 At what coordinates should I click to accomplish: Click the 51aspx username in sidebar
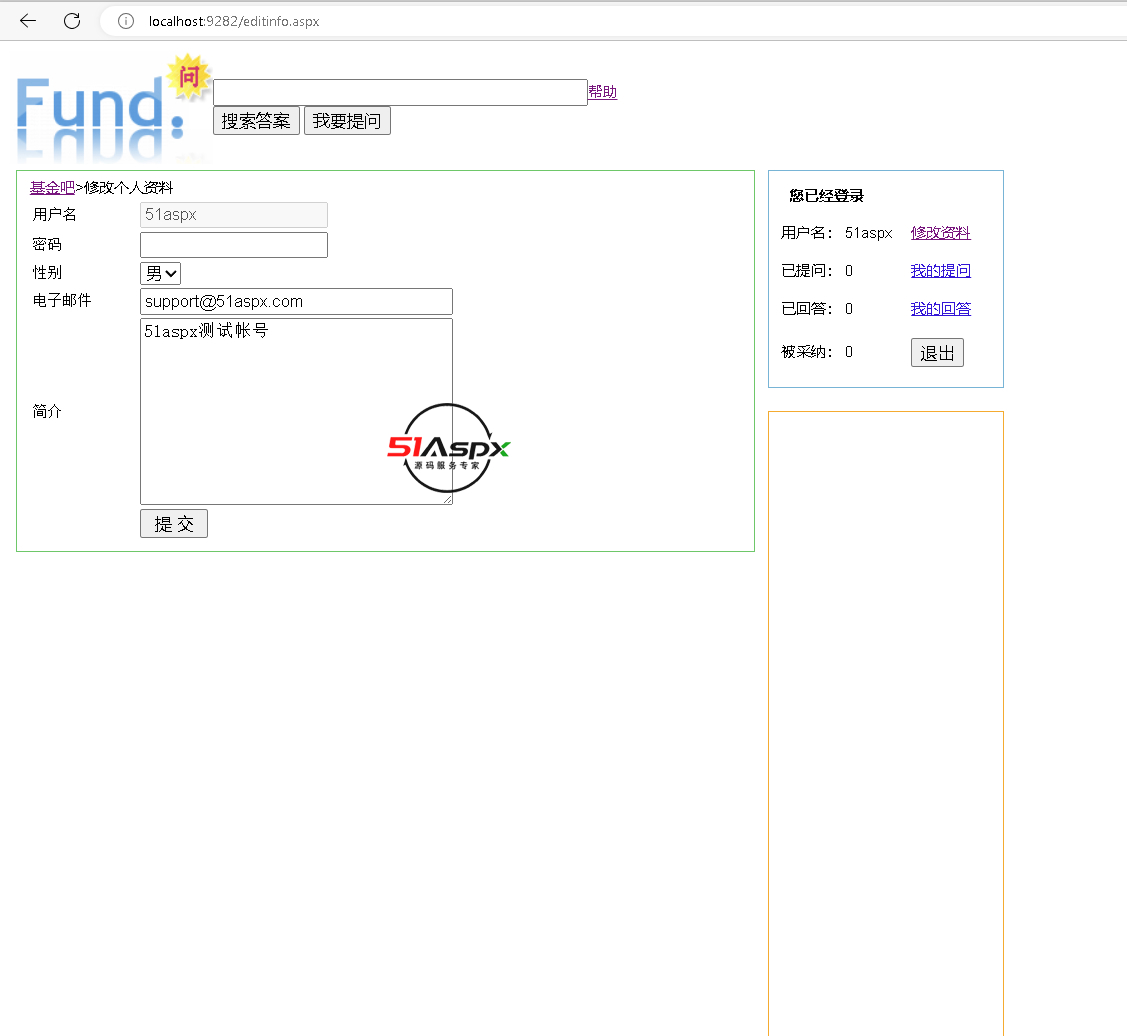tap(868, 233)
